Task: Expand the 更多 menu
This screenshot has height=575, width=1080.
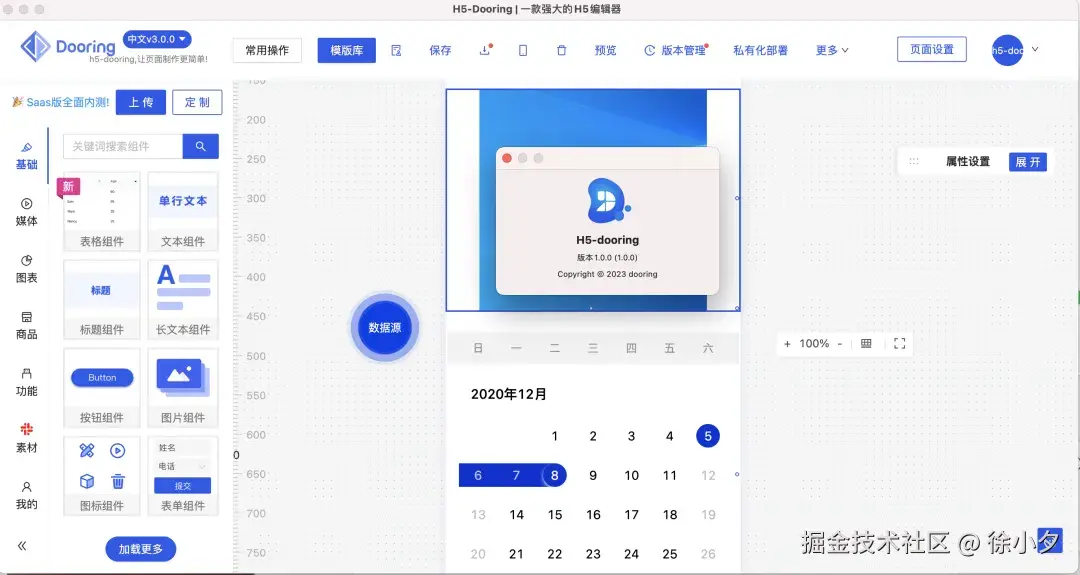Action: [x=832, y=50]
